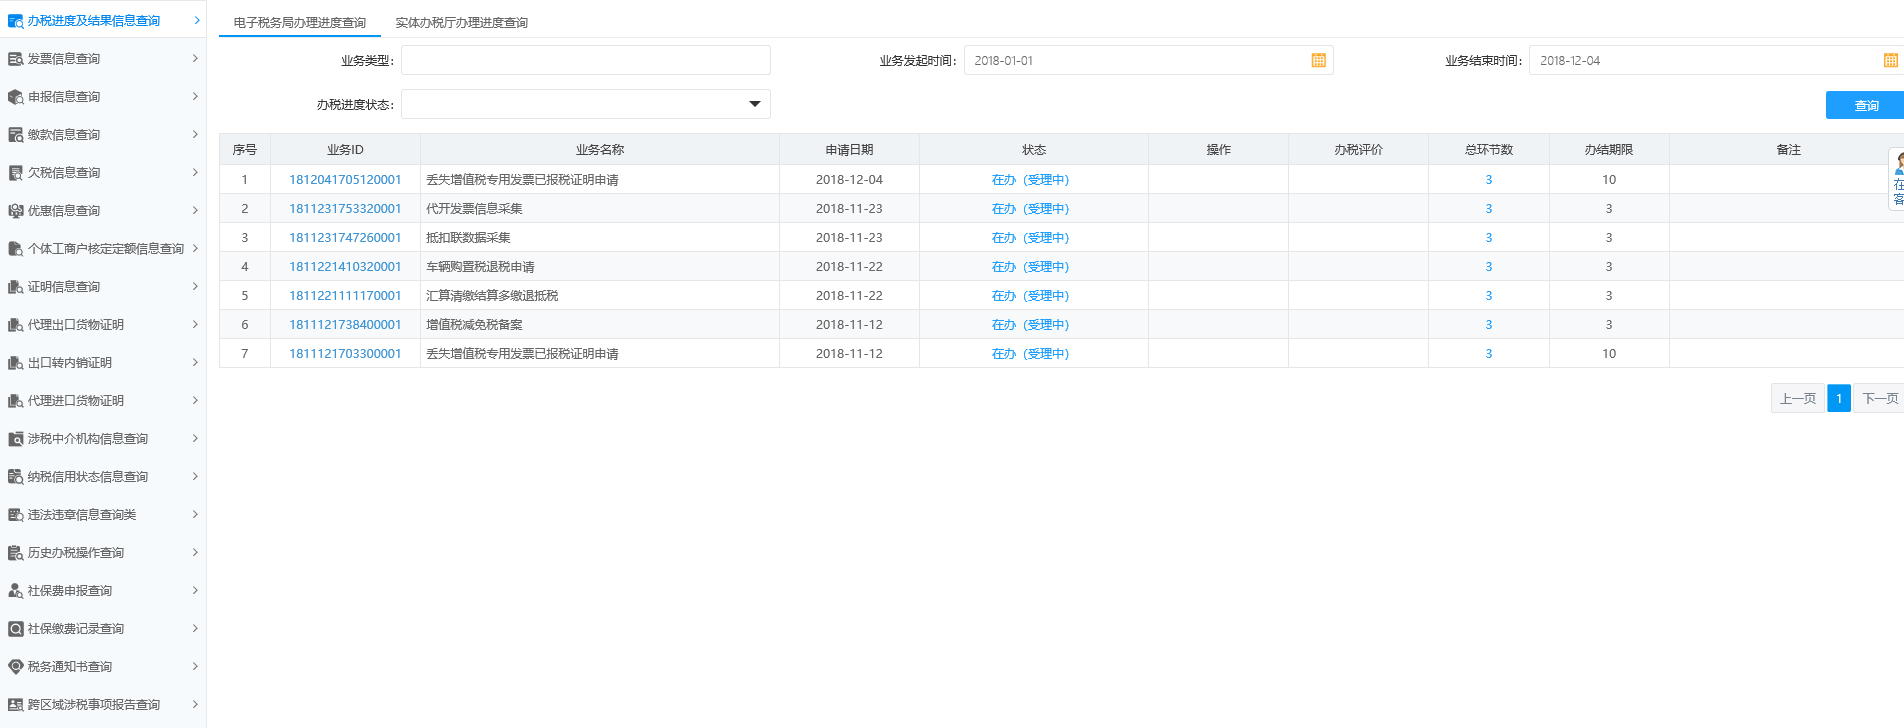
Task: Click the 代理出口货物证明 sidebar icon
Action: pos(15,325)
